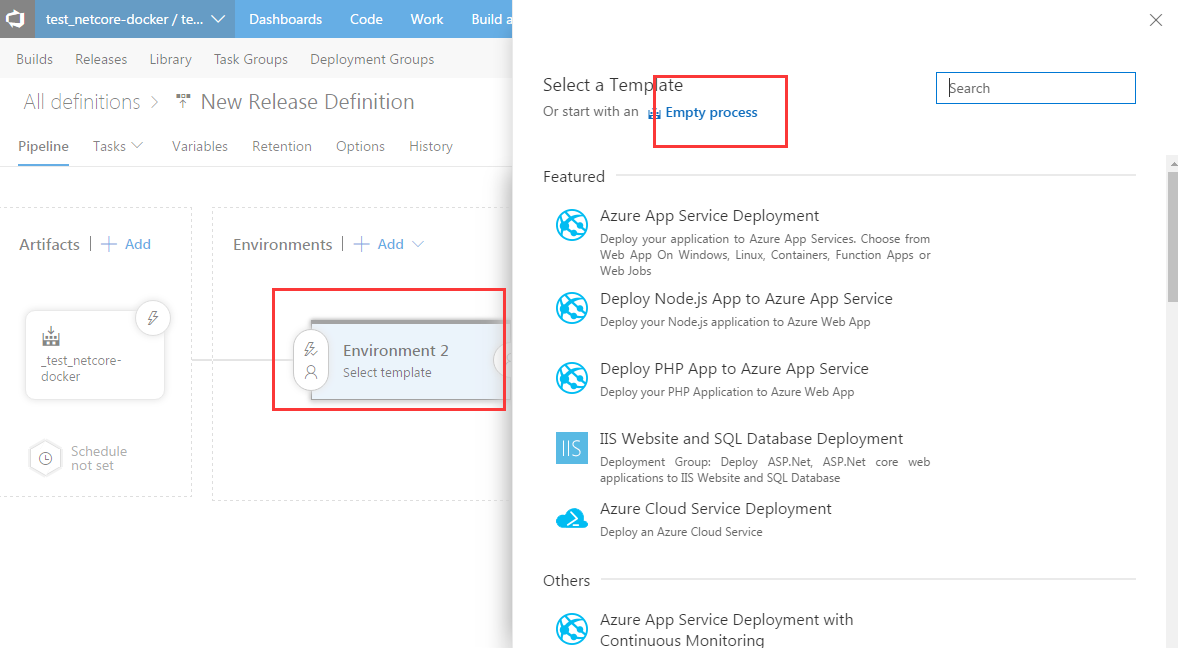Viewport: 1178px width, 648px height.
Task: Open the Work hub
Action: (x=427, y=19)
